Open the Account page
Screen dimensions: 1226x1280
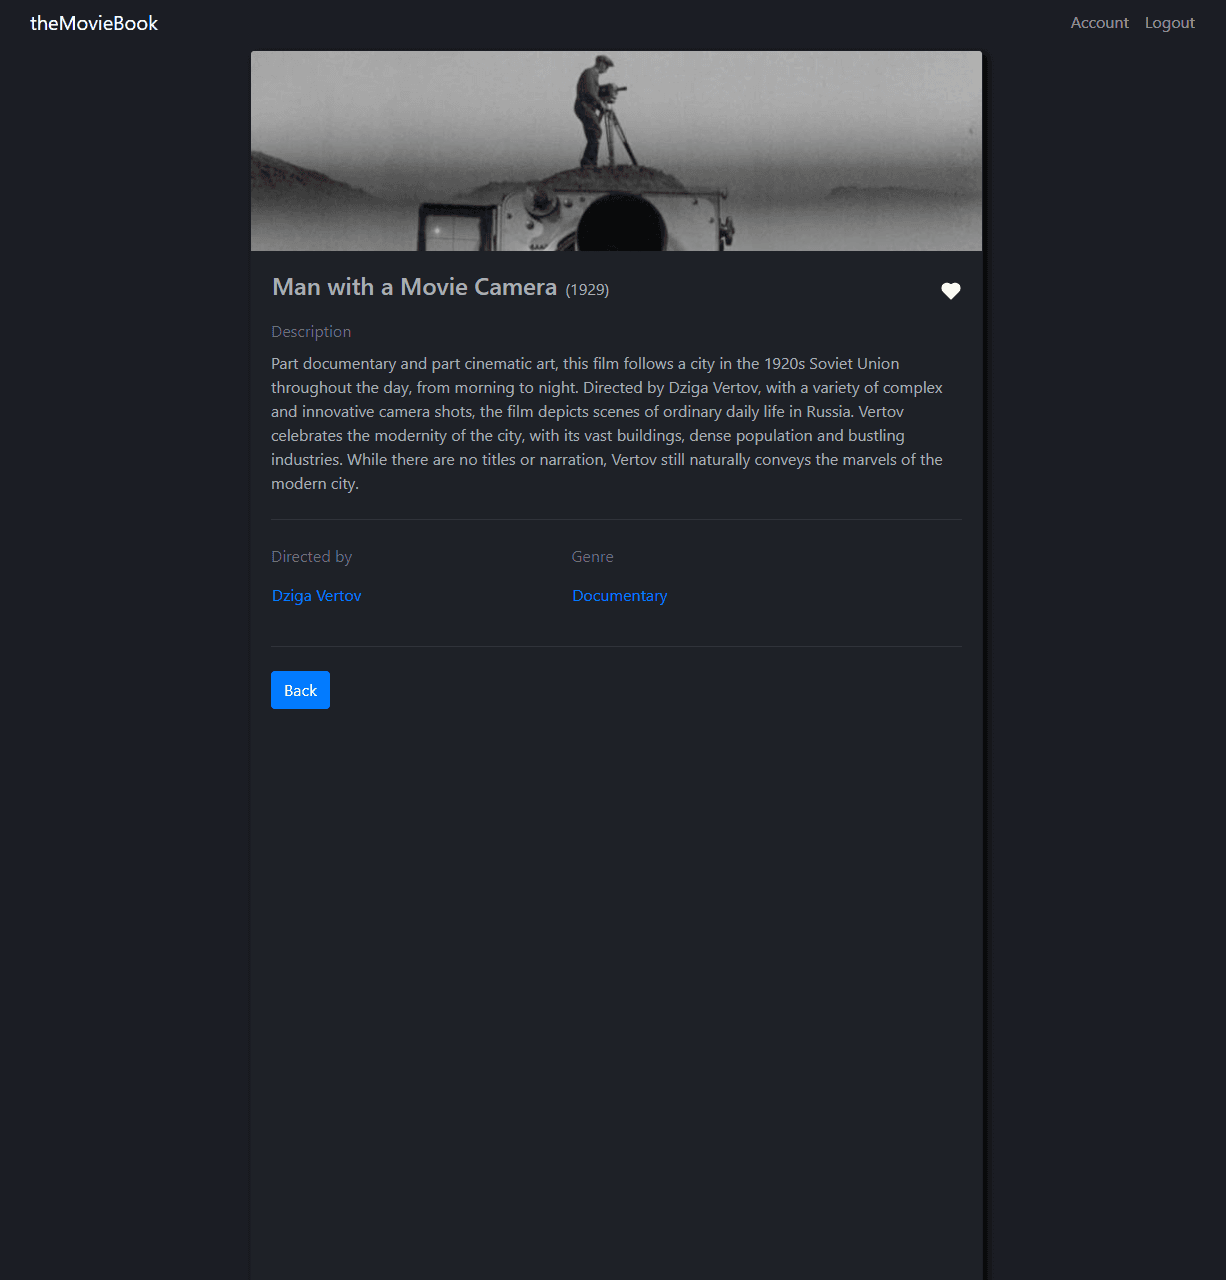[x=1099, y=23]
